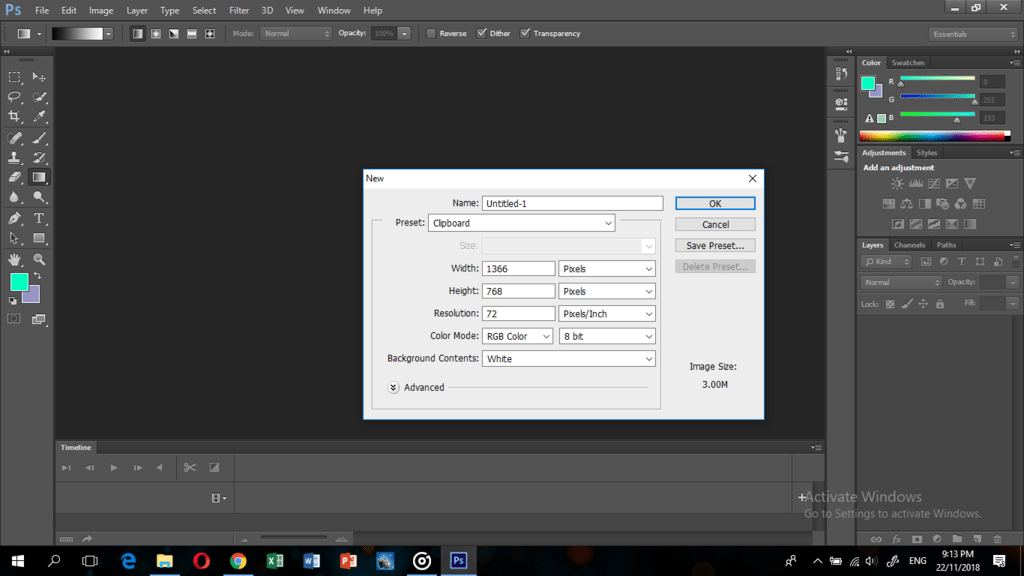Select the Clone Stamp tool
This screenshot has width=1024, height=576.
point(14,156)
